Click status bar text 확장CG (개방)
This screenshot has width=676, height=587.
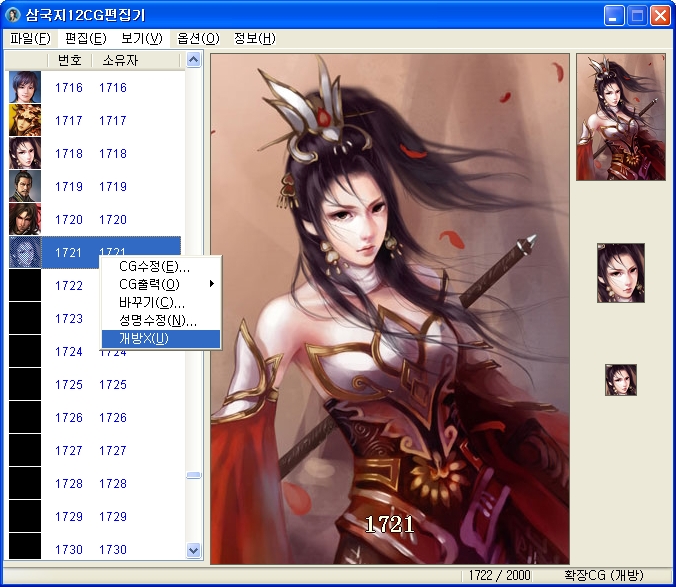(604, 575)
